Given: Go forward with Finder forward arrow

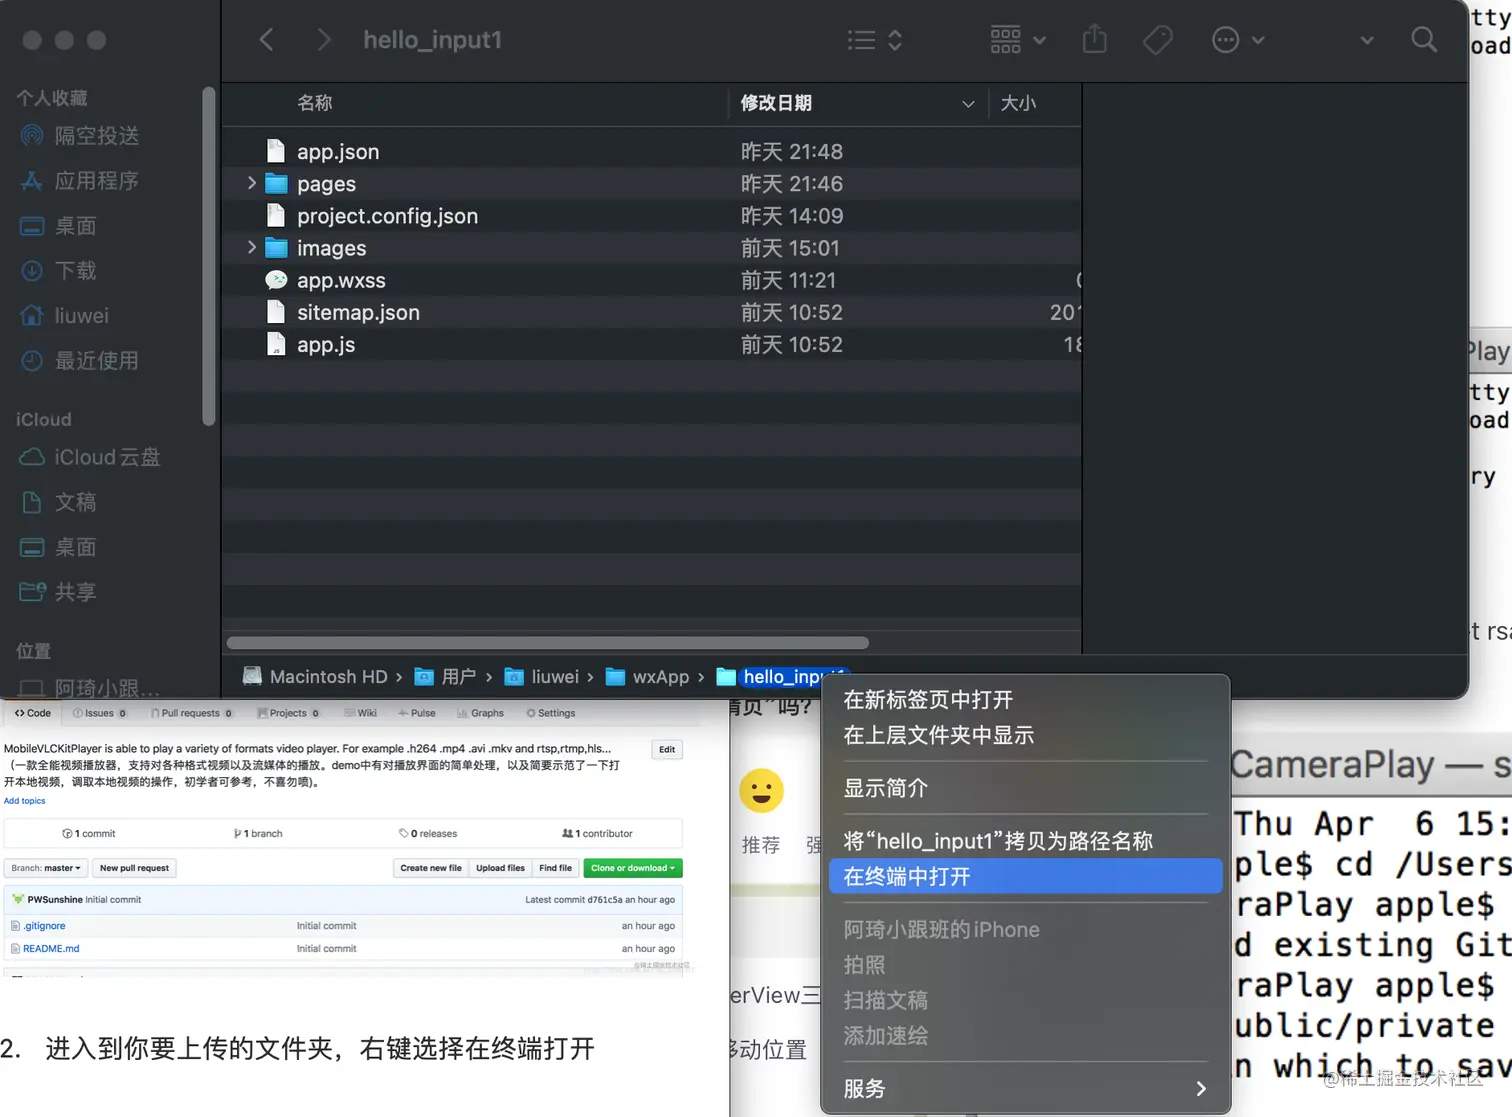Looking at the screenshot, I should pos(323,40).
